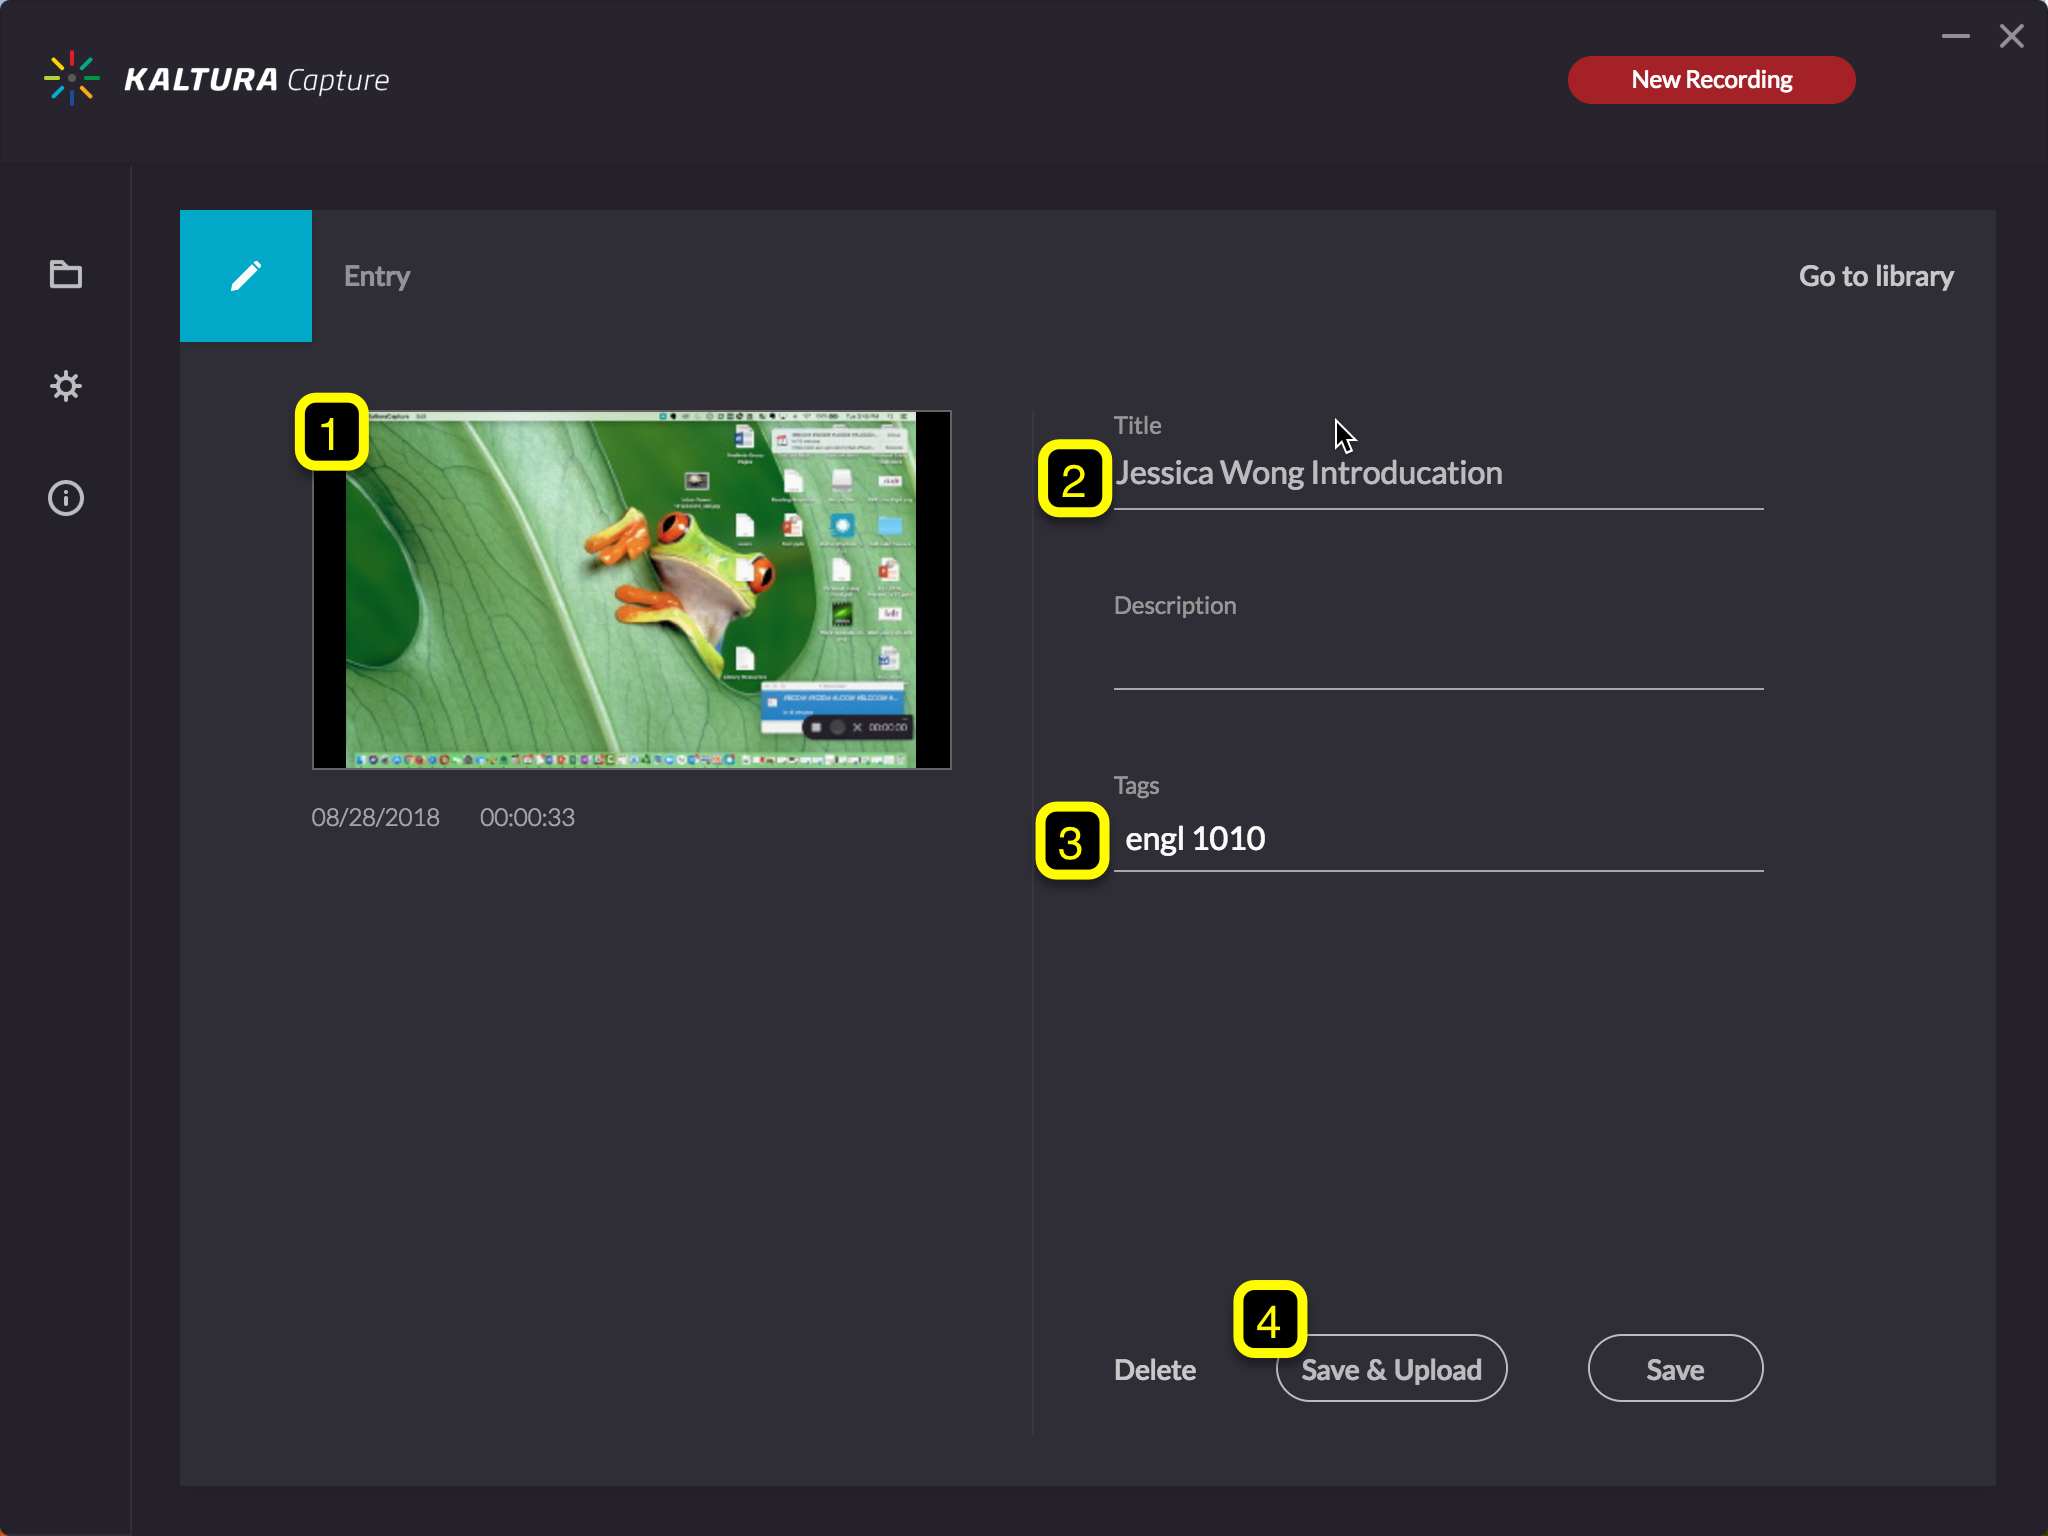The image size is (2048, 1536).
Task: Save the recording locally
Action: [x=1674, y=1369]
